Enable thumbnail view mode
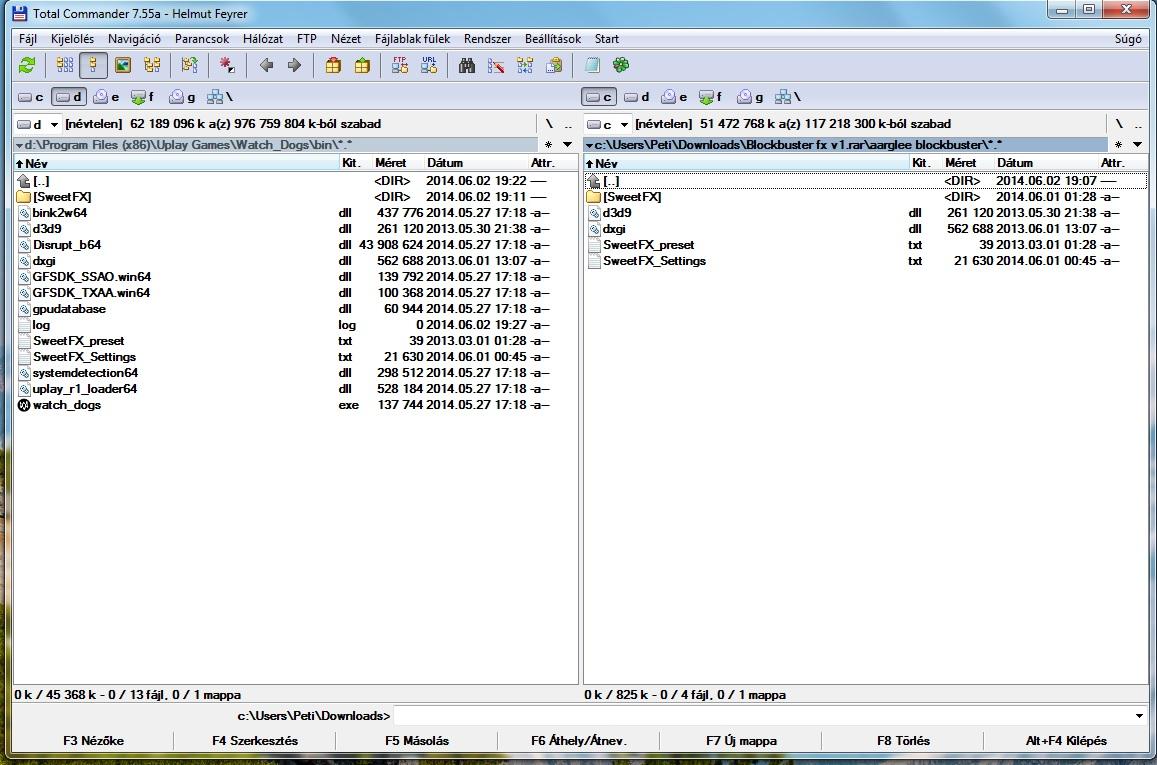Image resolution: width=1157 pixels, height=765 pixels. click(x=123, y=66)
